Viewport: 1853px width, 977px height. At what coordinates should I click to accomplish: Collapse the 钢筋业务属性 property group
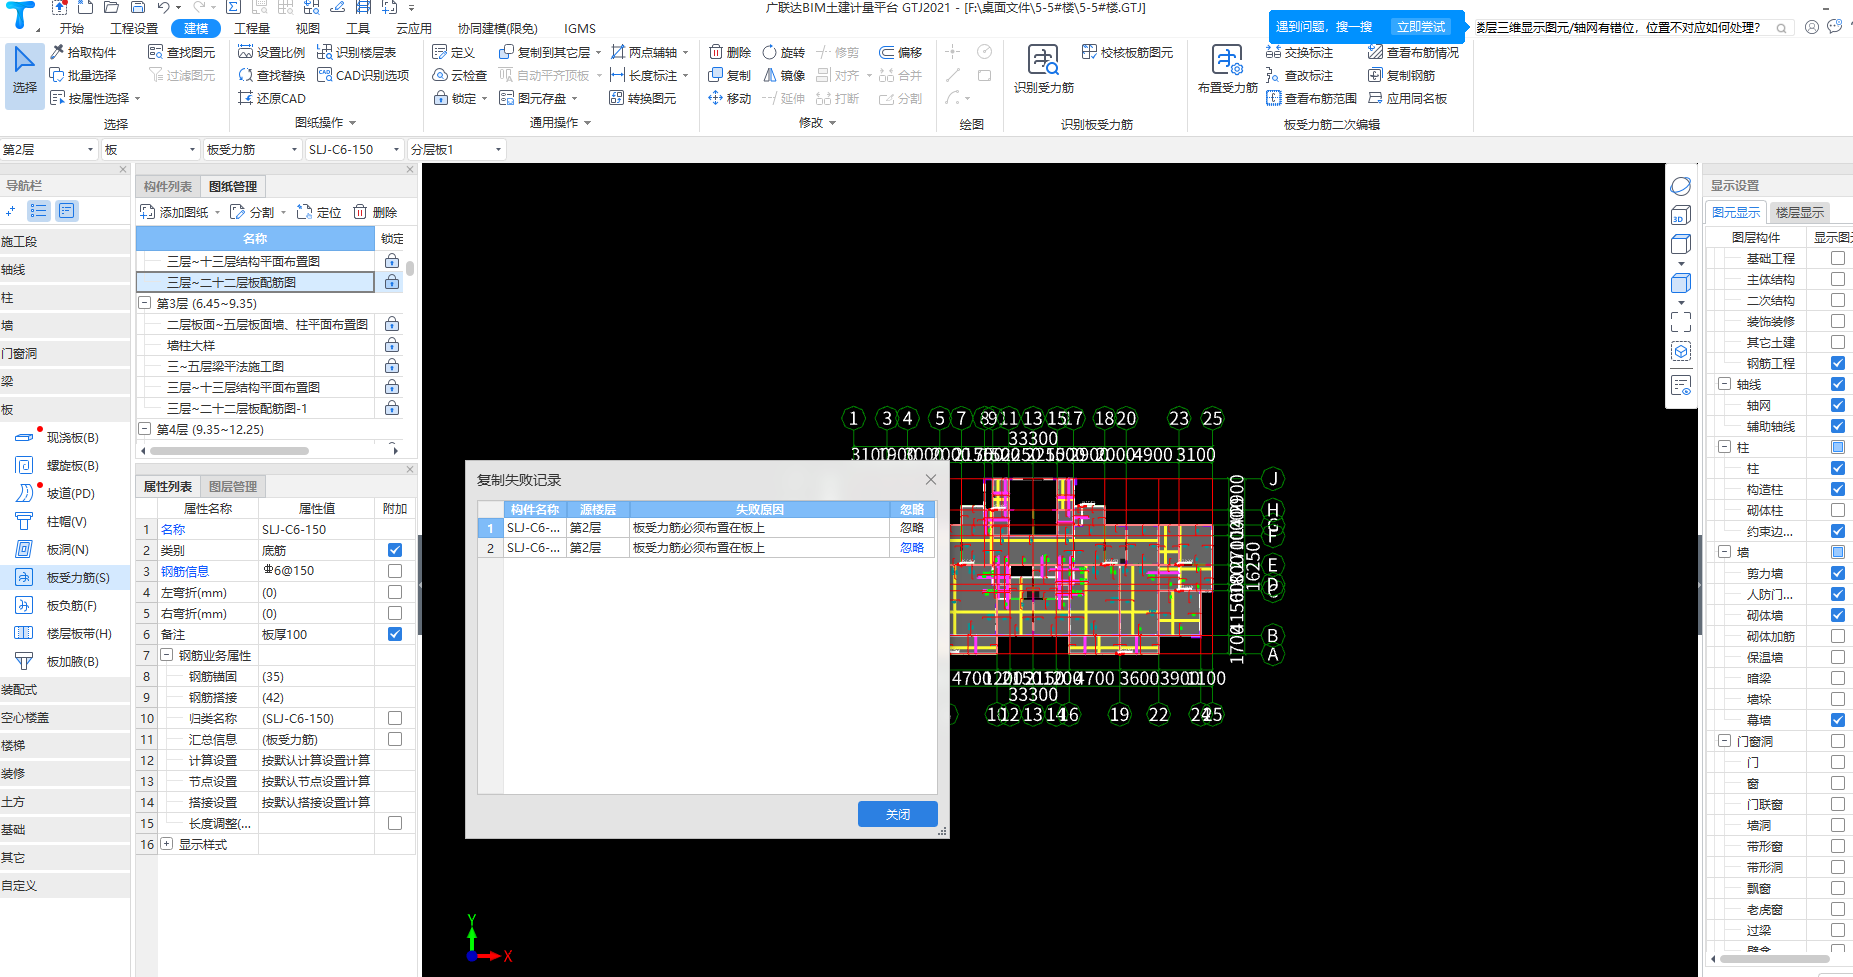pos(167,655)
